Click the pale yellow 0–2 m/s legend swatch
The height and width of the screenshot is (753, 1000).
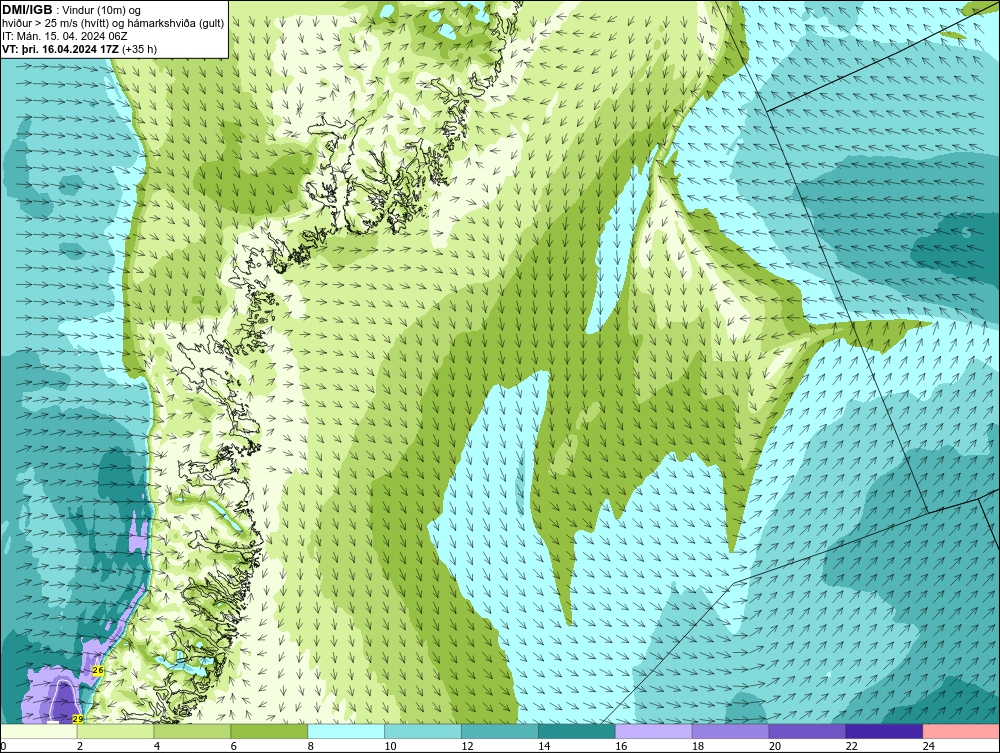(x=38, y=731)
